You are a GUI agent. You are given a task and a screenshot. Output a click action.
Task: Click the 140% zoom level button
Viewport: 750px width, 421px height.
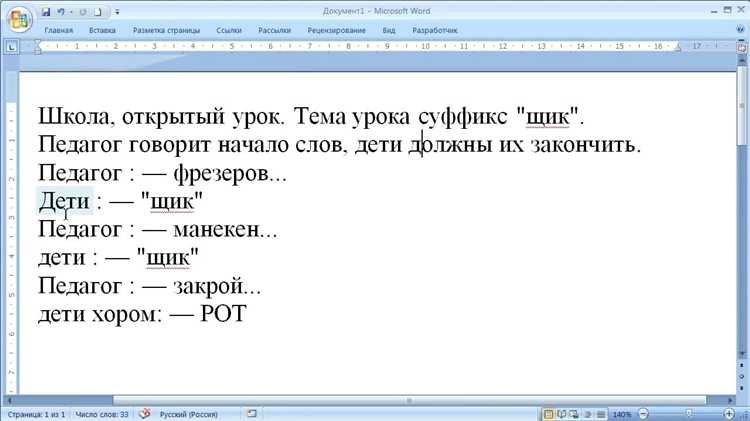coord(621,414)
